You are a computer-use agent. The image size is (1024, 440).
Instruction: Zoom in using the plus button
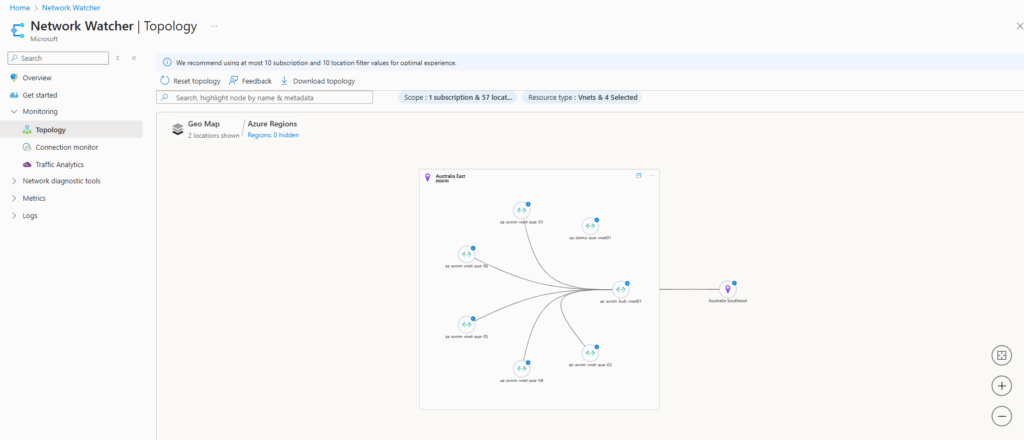point(1001,386)
